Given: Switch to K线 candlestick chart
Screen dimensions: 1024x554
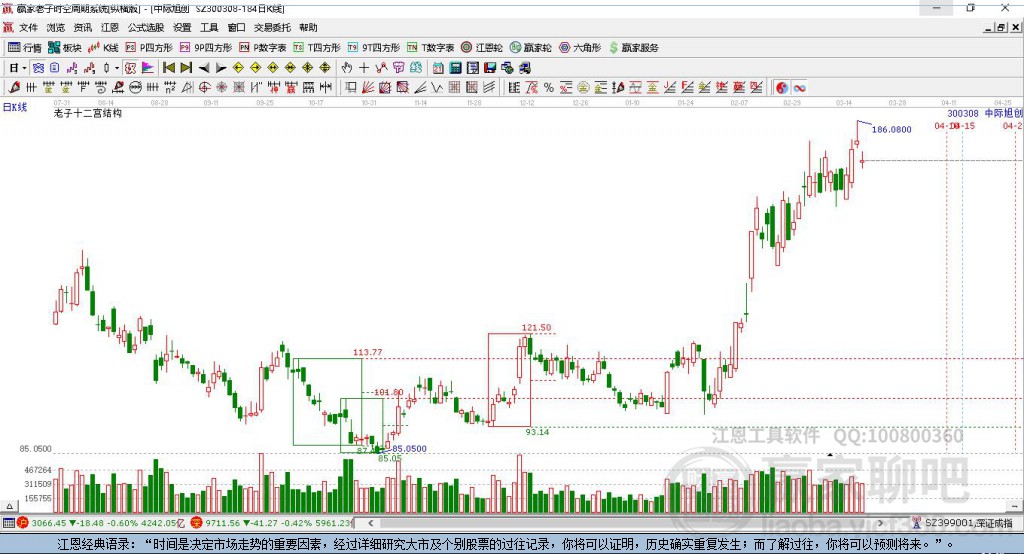Looking at the screenshot, I should pos(103,48).
